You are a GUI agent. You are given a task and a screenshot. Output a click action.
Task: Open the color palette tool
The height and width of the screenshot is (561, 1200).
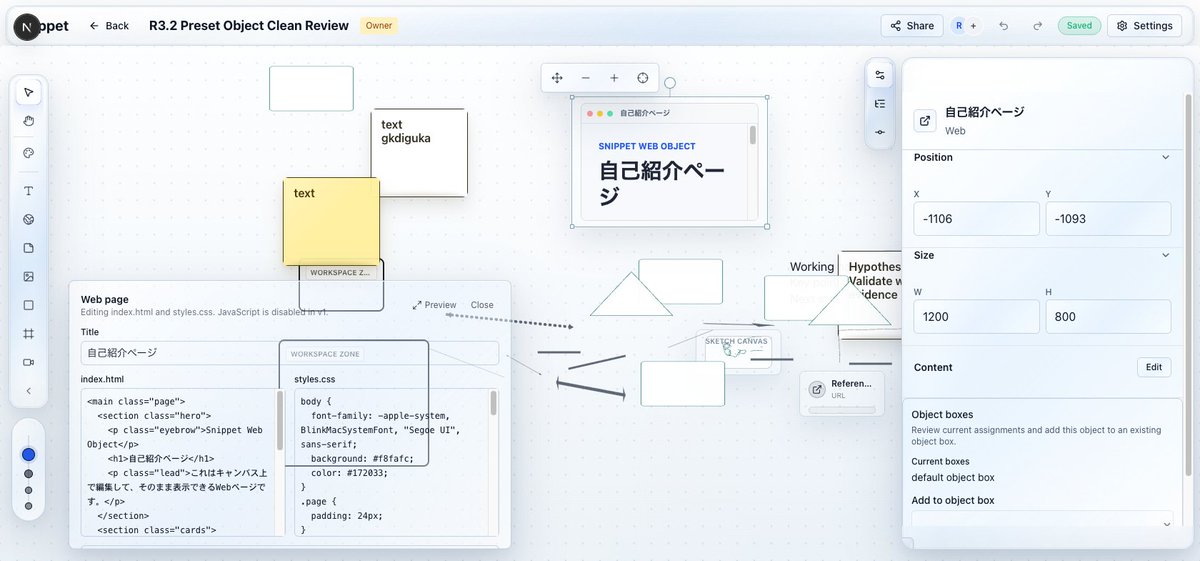pyautogui.click(x=28, y=153)
